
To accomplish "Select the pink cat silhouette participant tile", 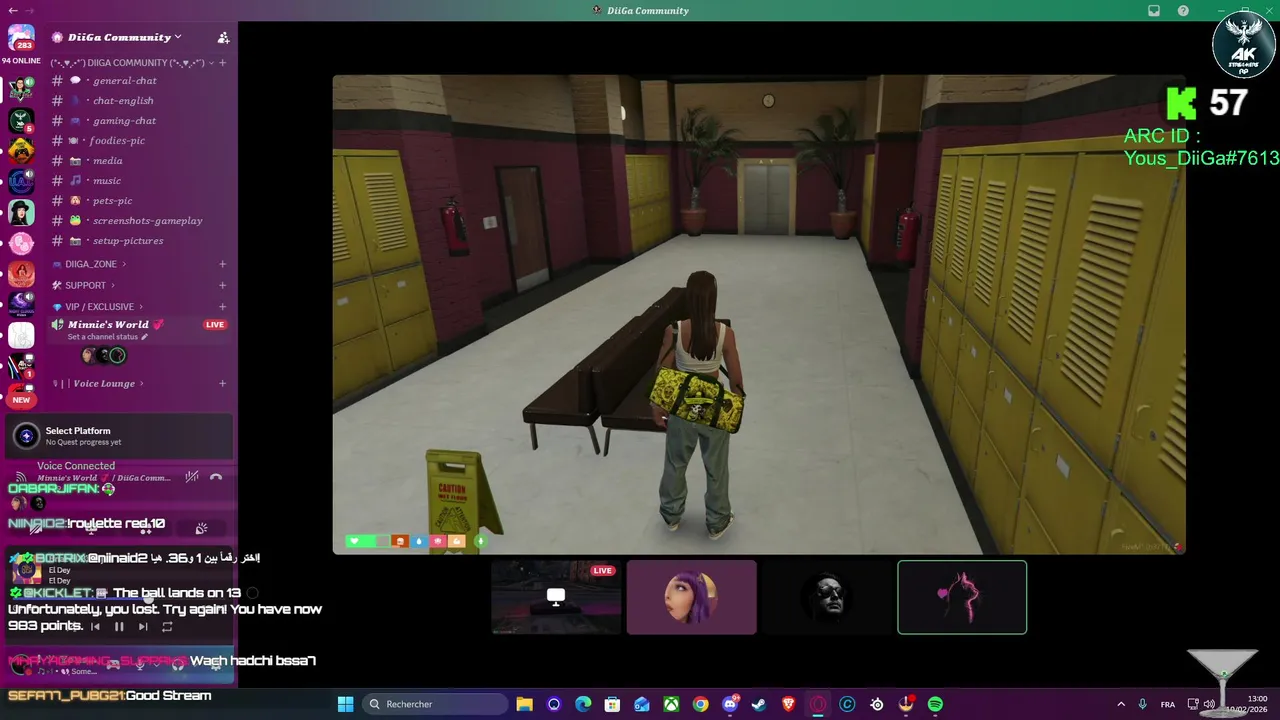I will (962, 597).
